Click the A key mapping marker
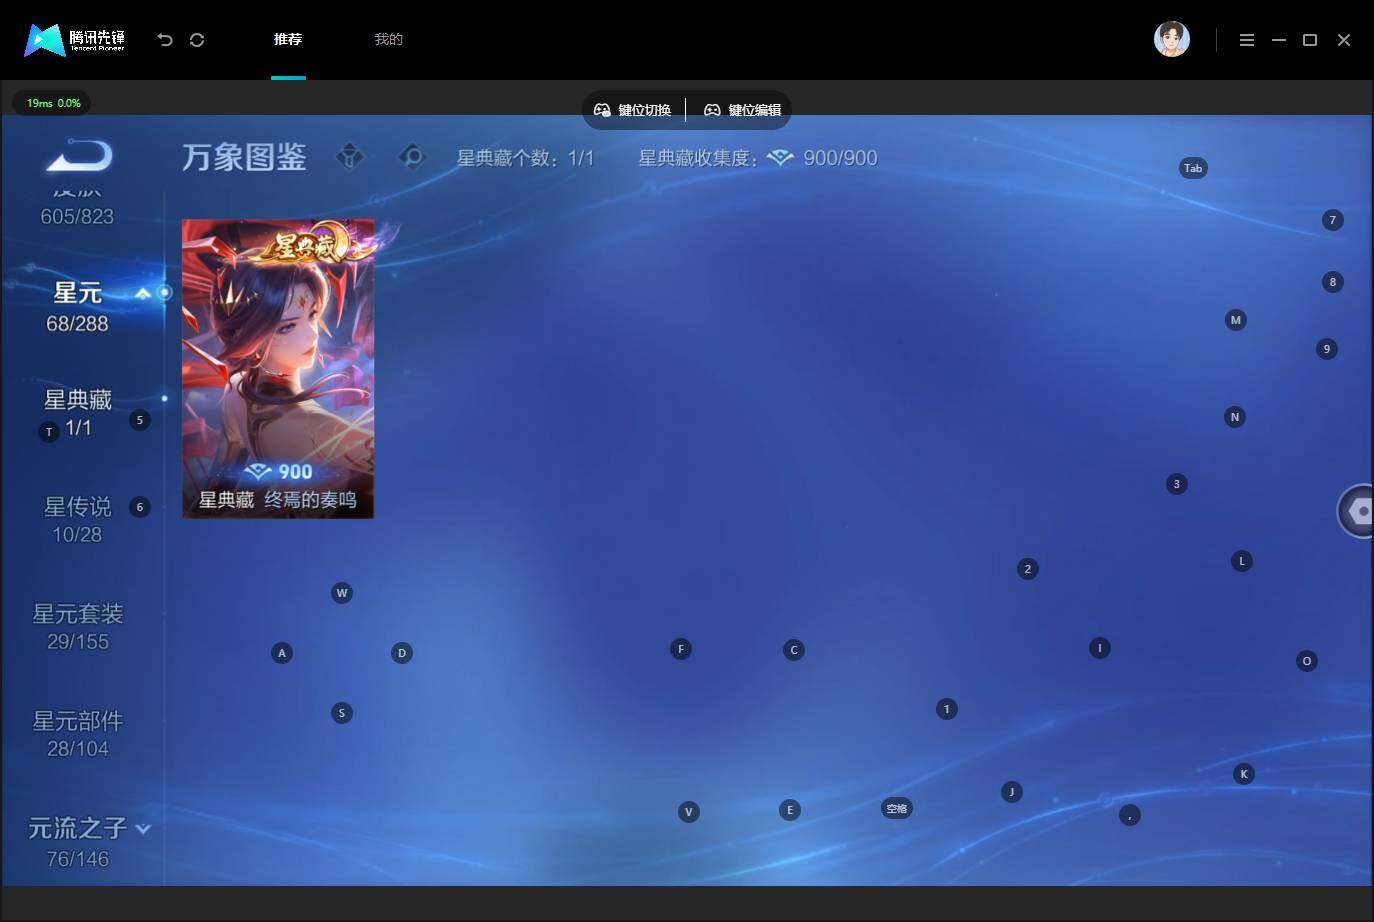 [282, 653]
